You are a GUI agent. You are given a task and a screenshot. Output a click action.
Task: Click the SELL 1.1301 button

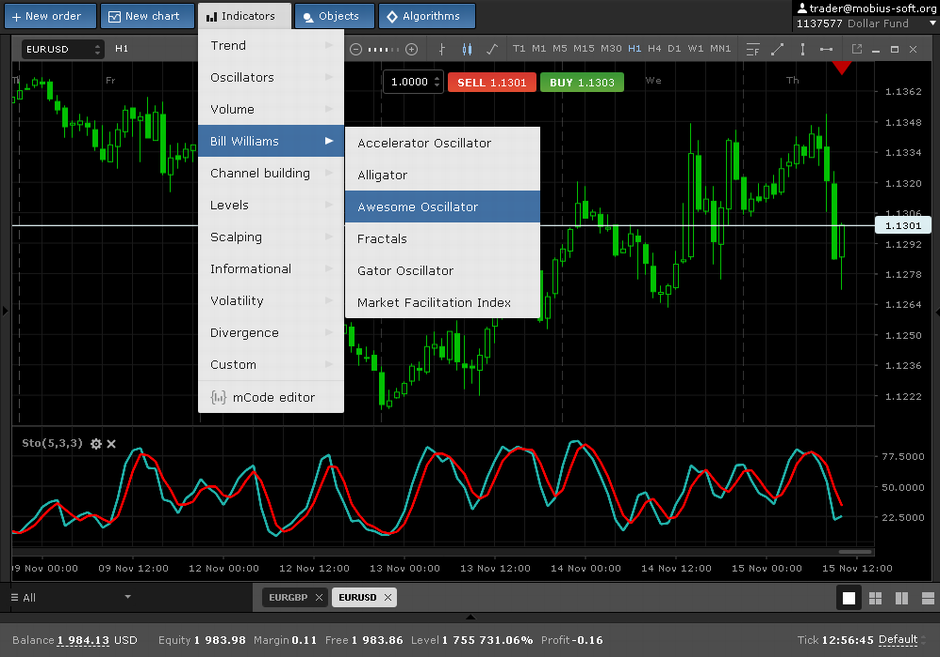[492, 83]
